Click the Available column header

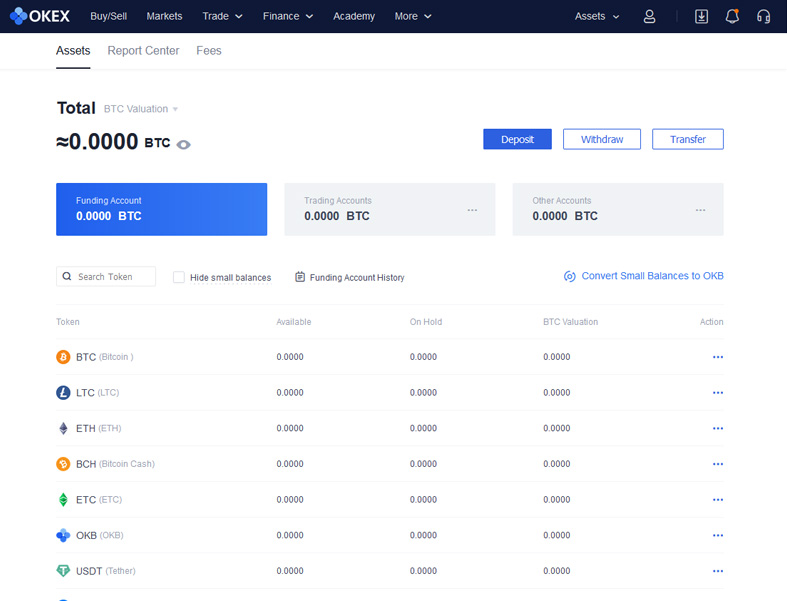point(294,322)
